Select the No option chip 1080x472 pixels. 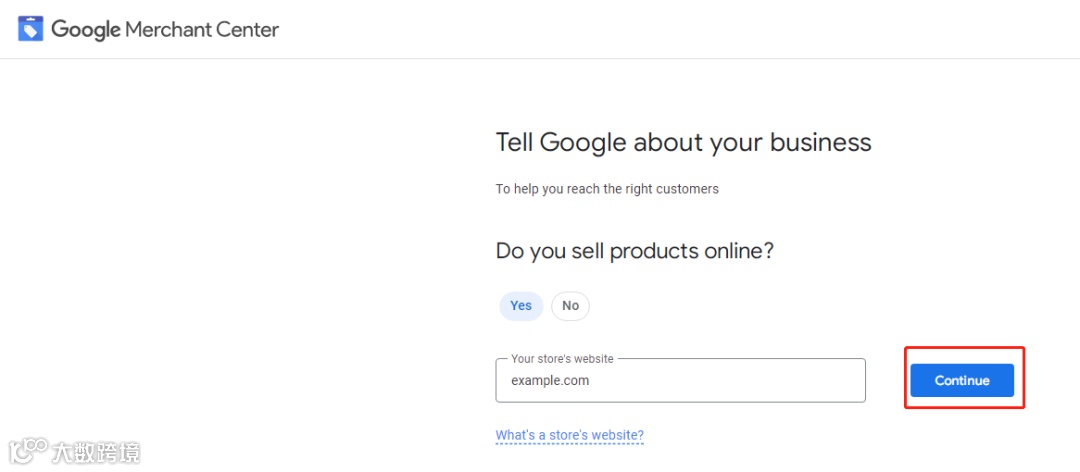(570, 306)
